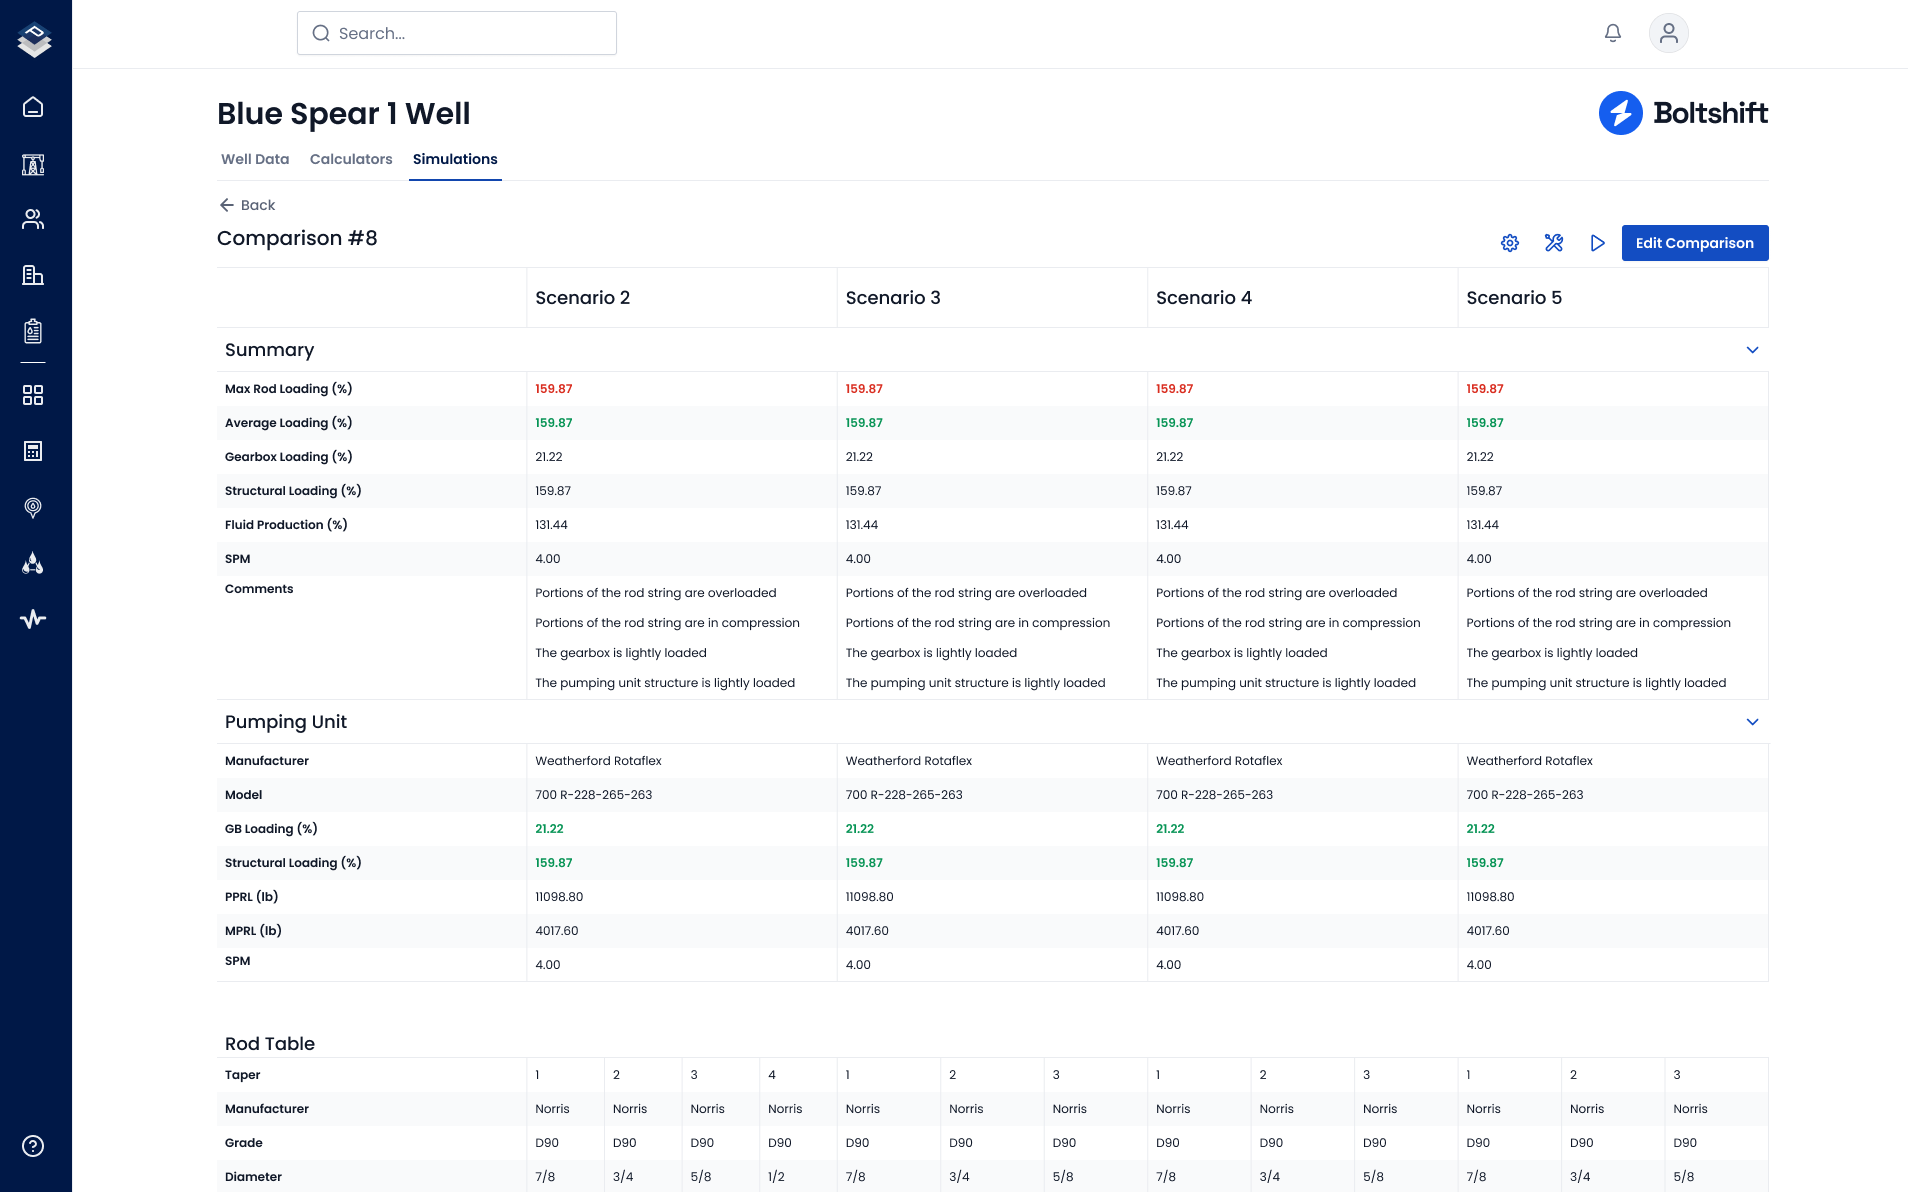
Task: Open the users icon in sidebar
Action: click(x=33, y=219)
